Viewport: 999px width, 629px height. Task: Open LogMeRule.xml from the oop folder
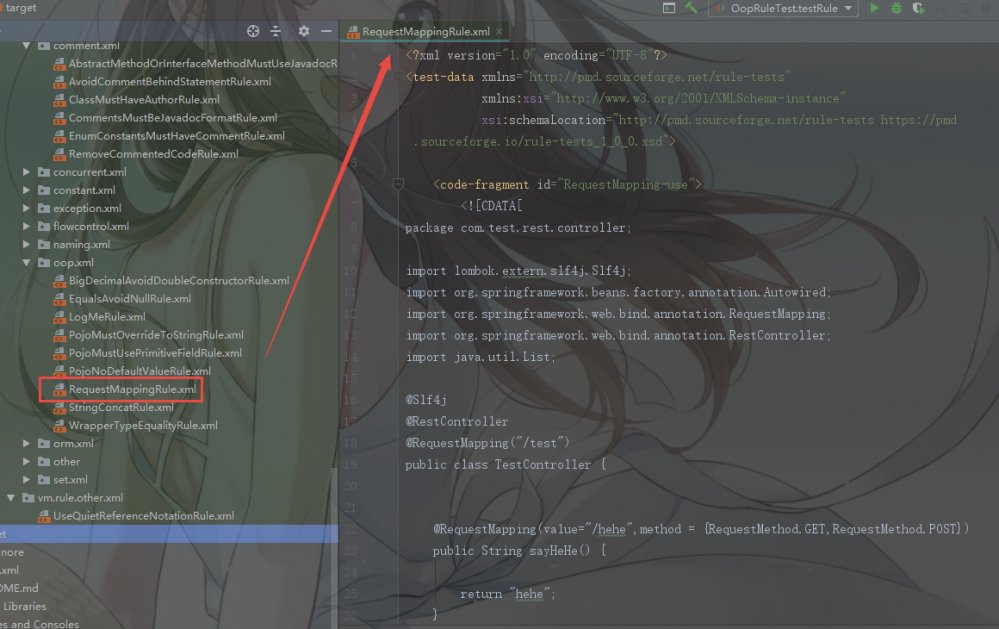pos(107,317)
